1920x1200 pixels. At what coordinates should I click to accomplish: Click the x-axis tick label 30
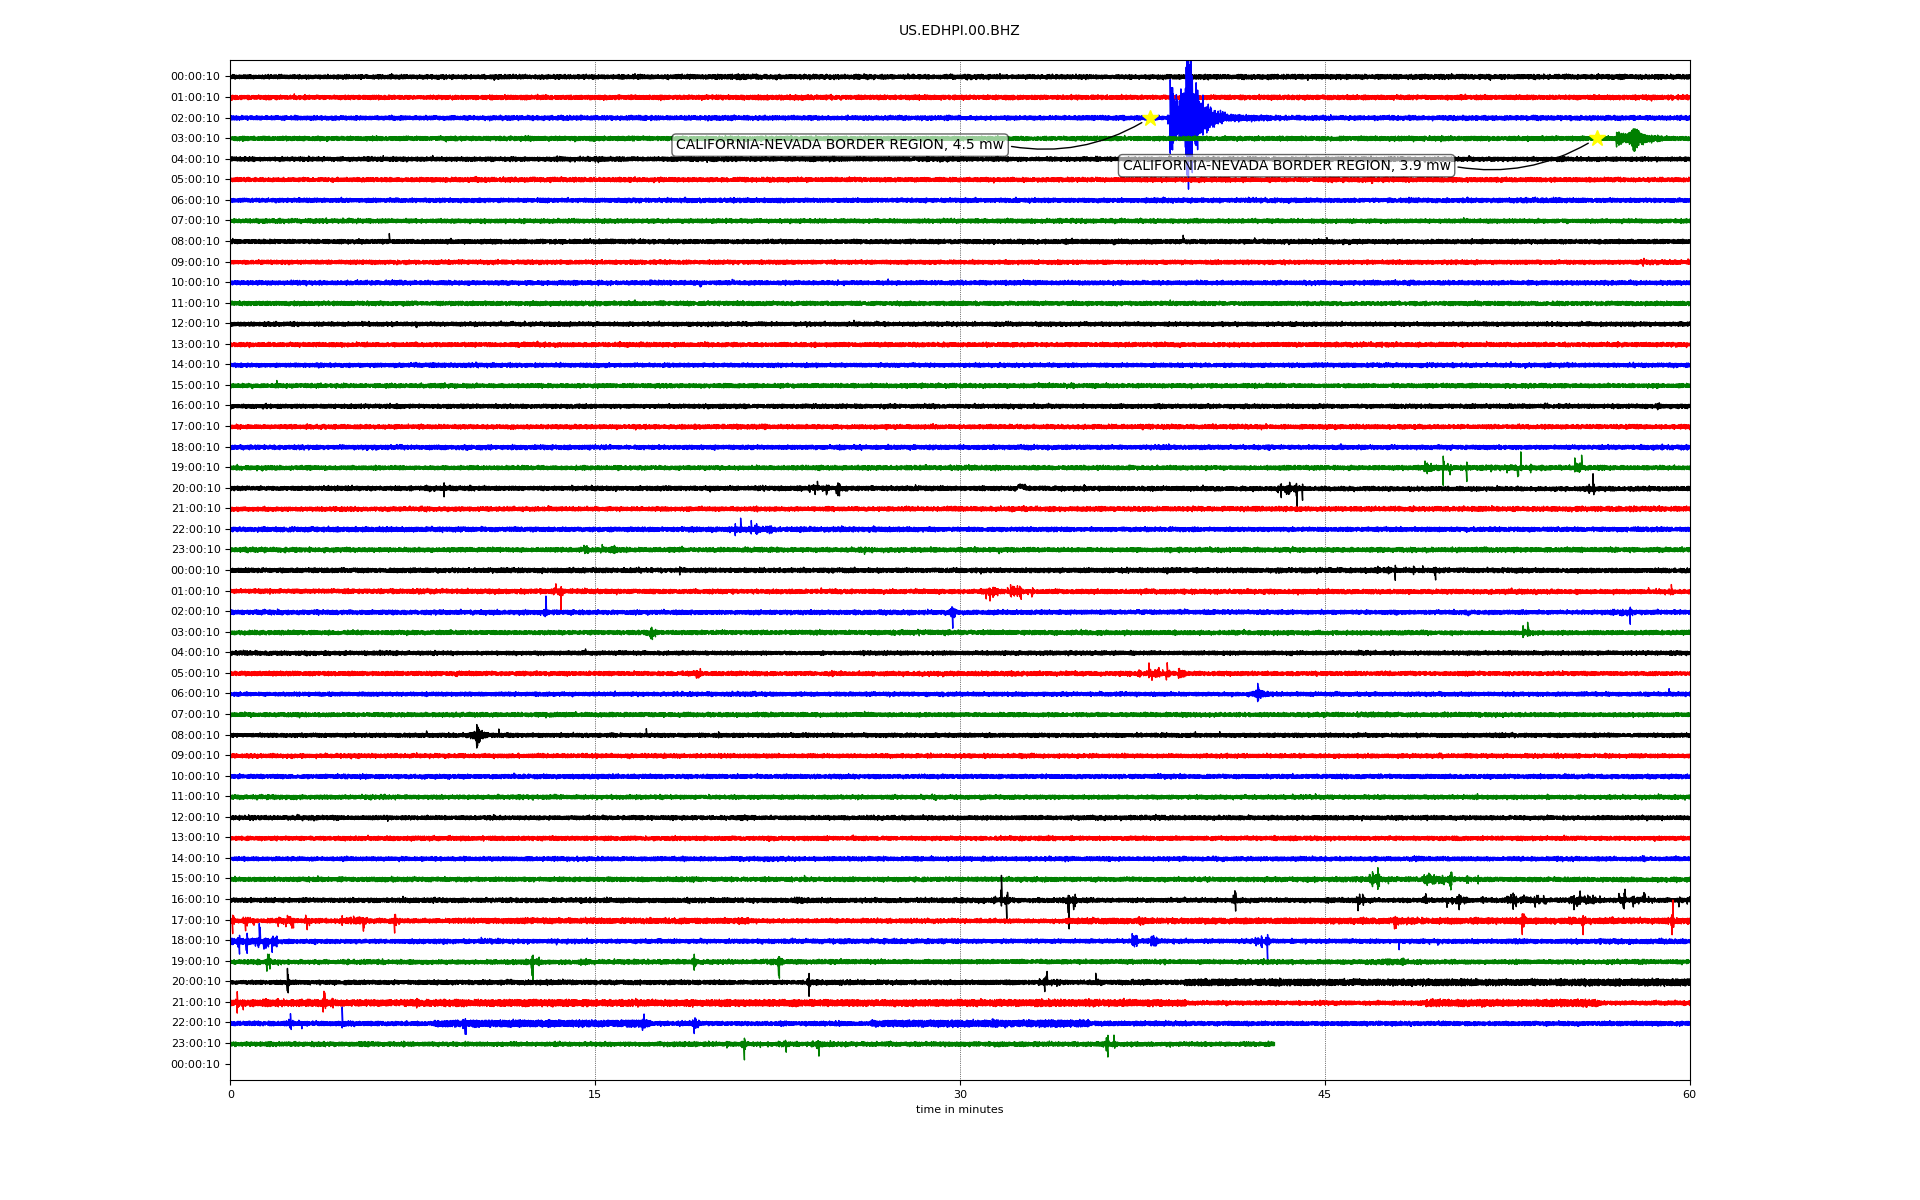pos(960,1094)
